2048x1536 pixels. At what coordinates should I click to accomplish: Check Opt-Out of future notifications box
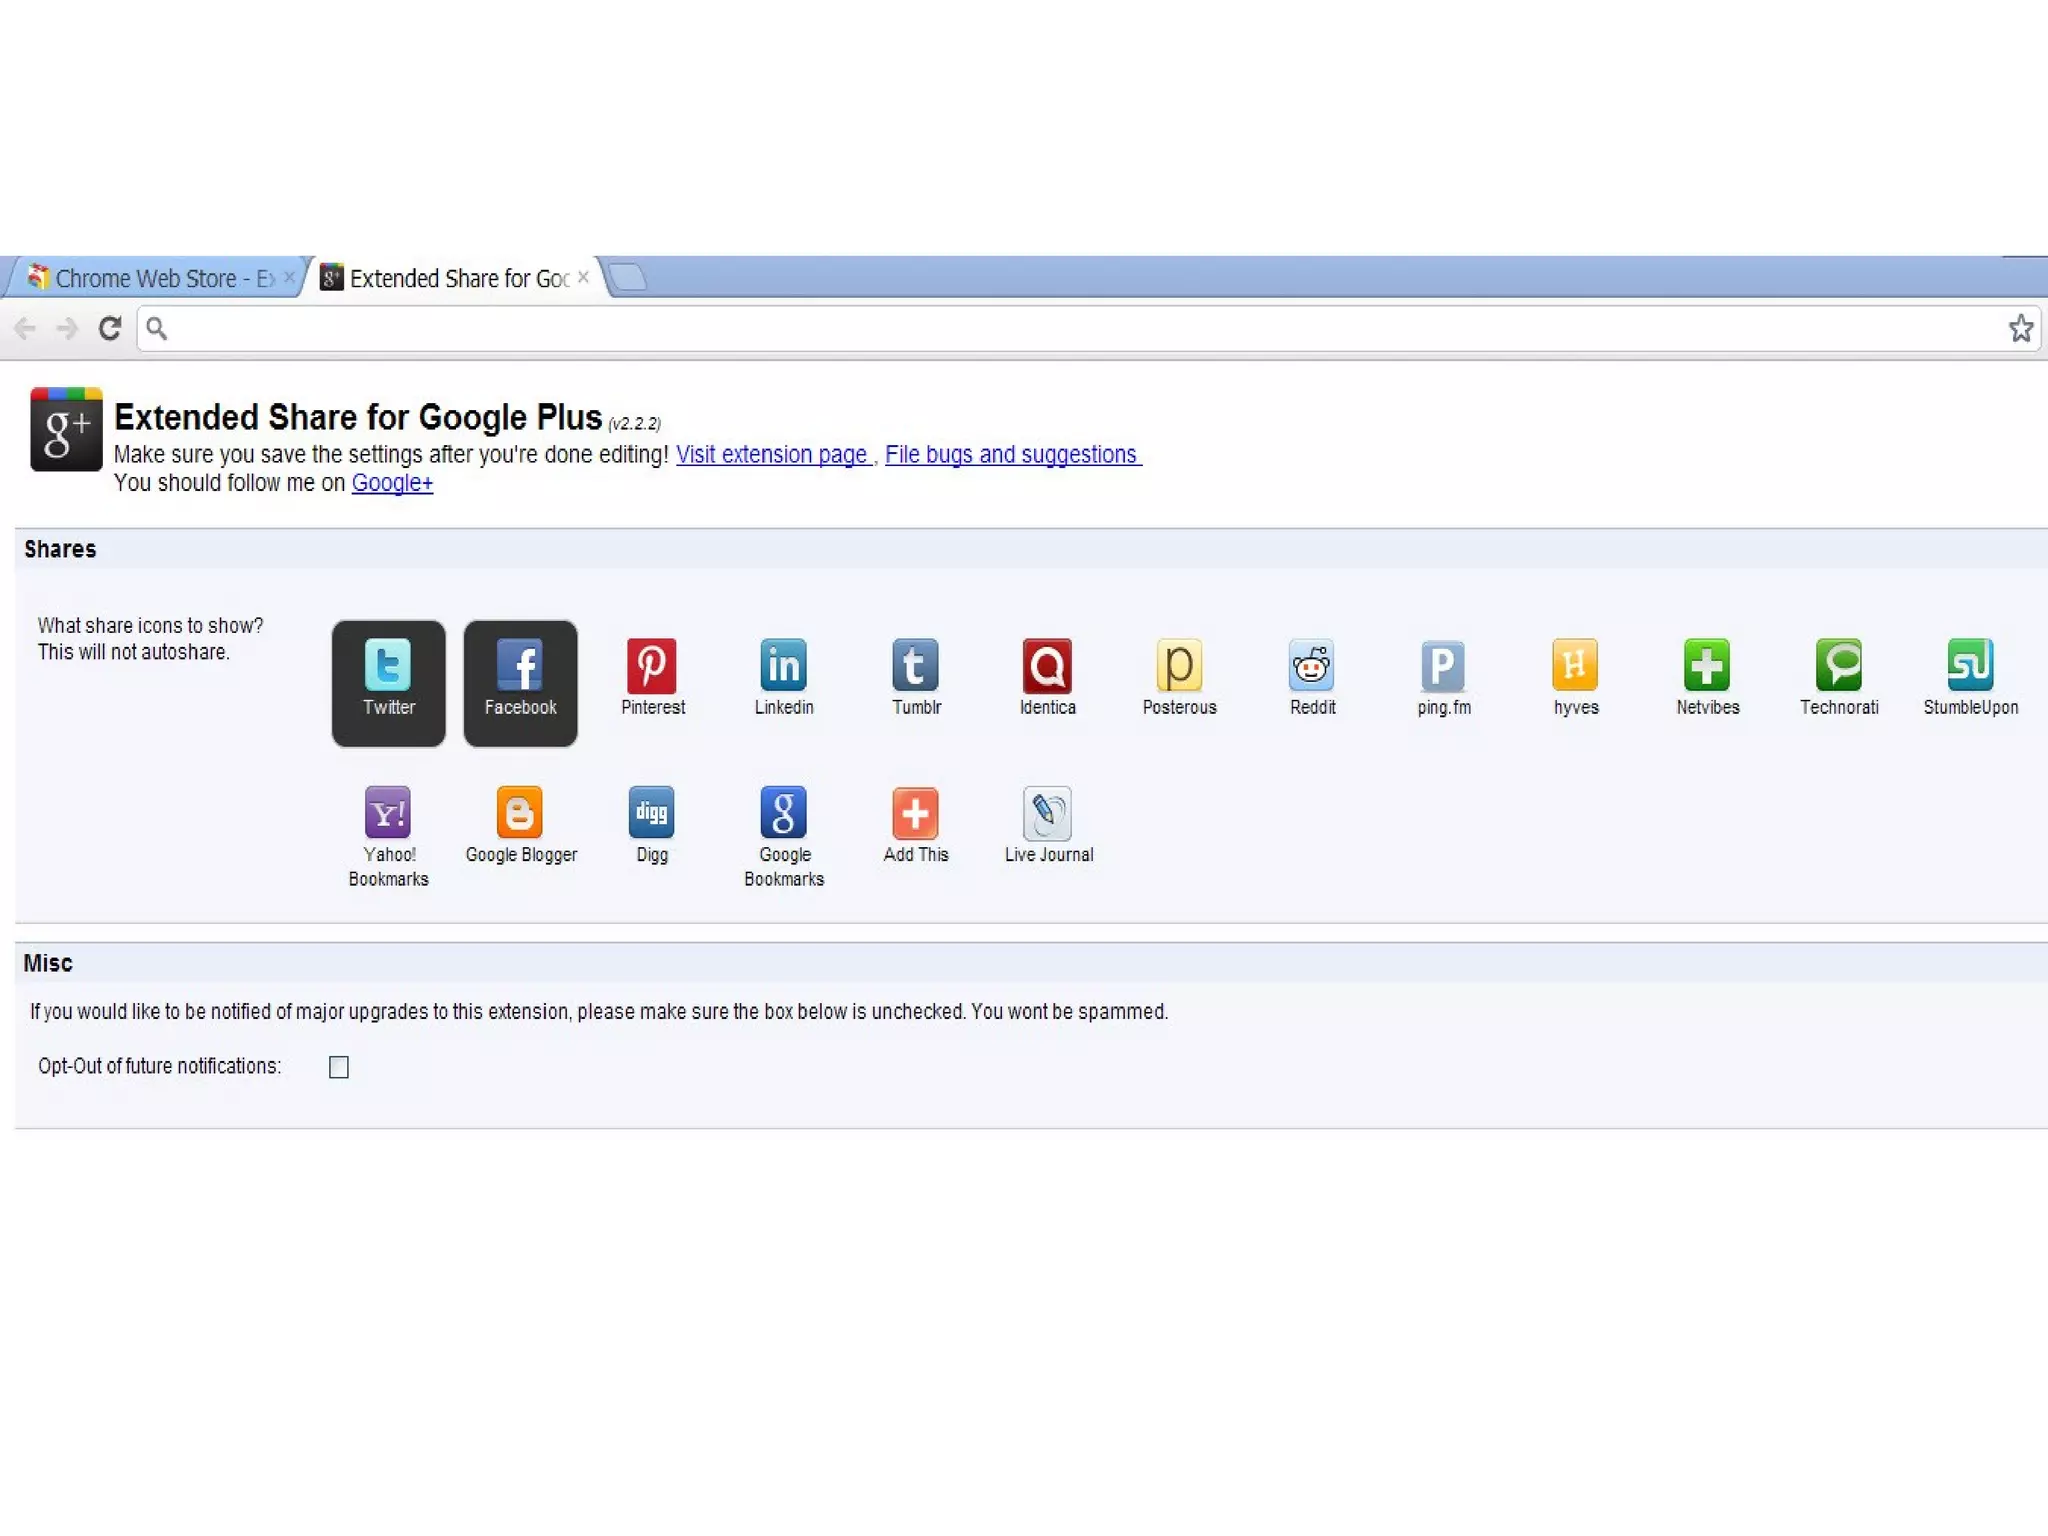pos(339,1067)
